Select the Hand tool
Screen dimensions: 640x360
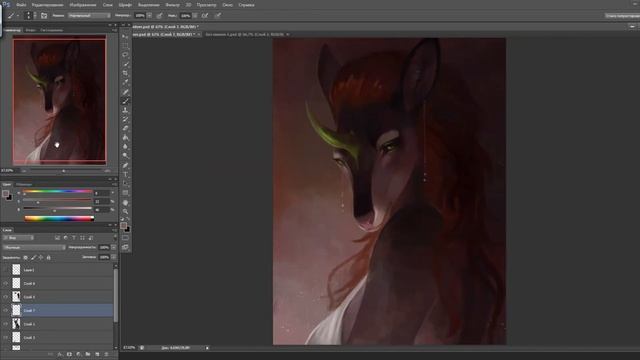(x=125, y=202)
